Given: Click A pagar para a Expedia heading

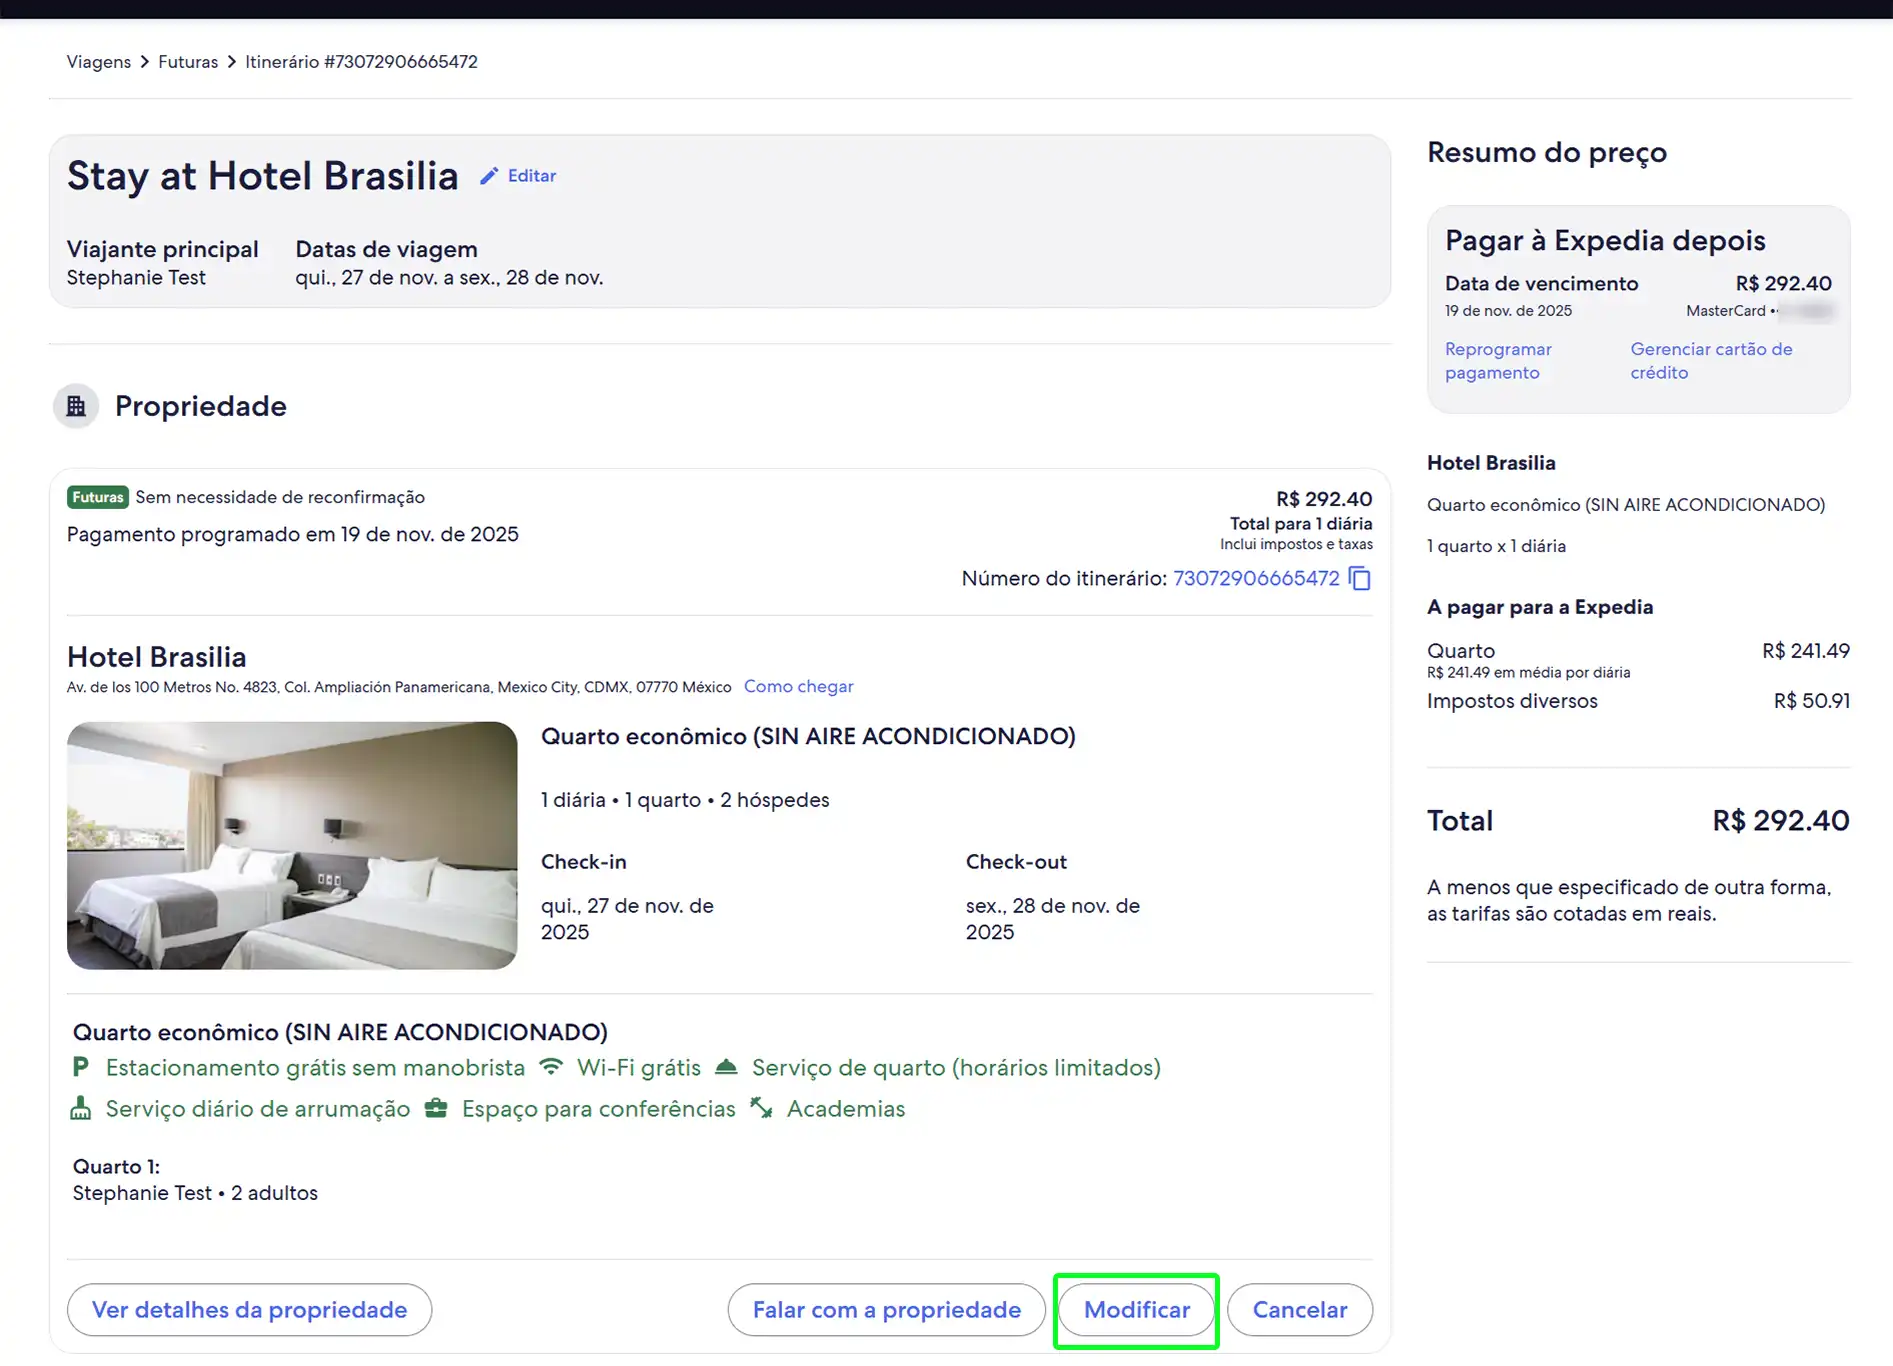Looking at the screenshot, I should pyautogui.click(x=1540, y=607).
